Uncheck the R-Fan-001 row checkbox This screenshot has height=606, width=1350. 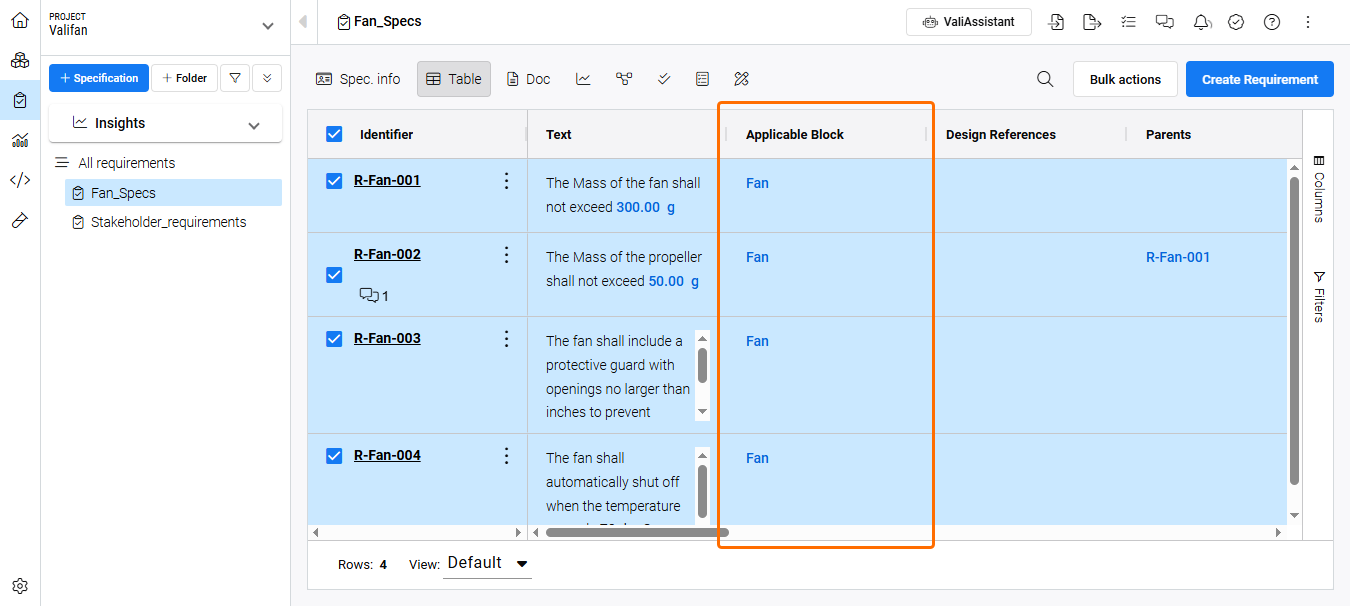[335, 181]
